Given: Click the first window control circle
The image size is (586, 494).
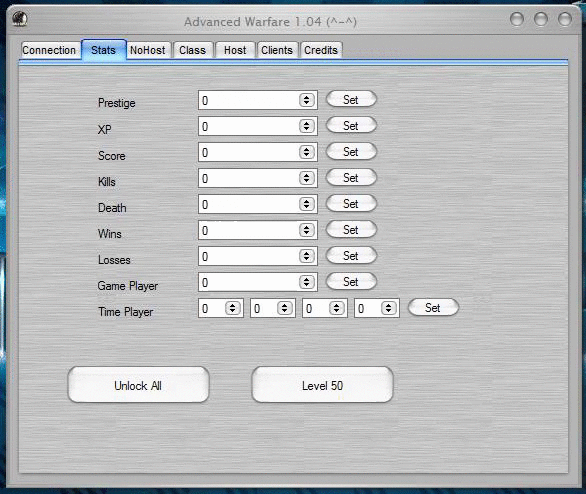Looking at the screenshot, I should (517, 19).
